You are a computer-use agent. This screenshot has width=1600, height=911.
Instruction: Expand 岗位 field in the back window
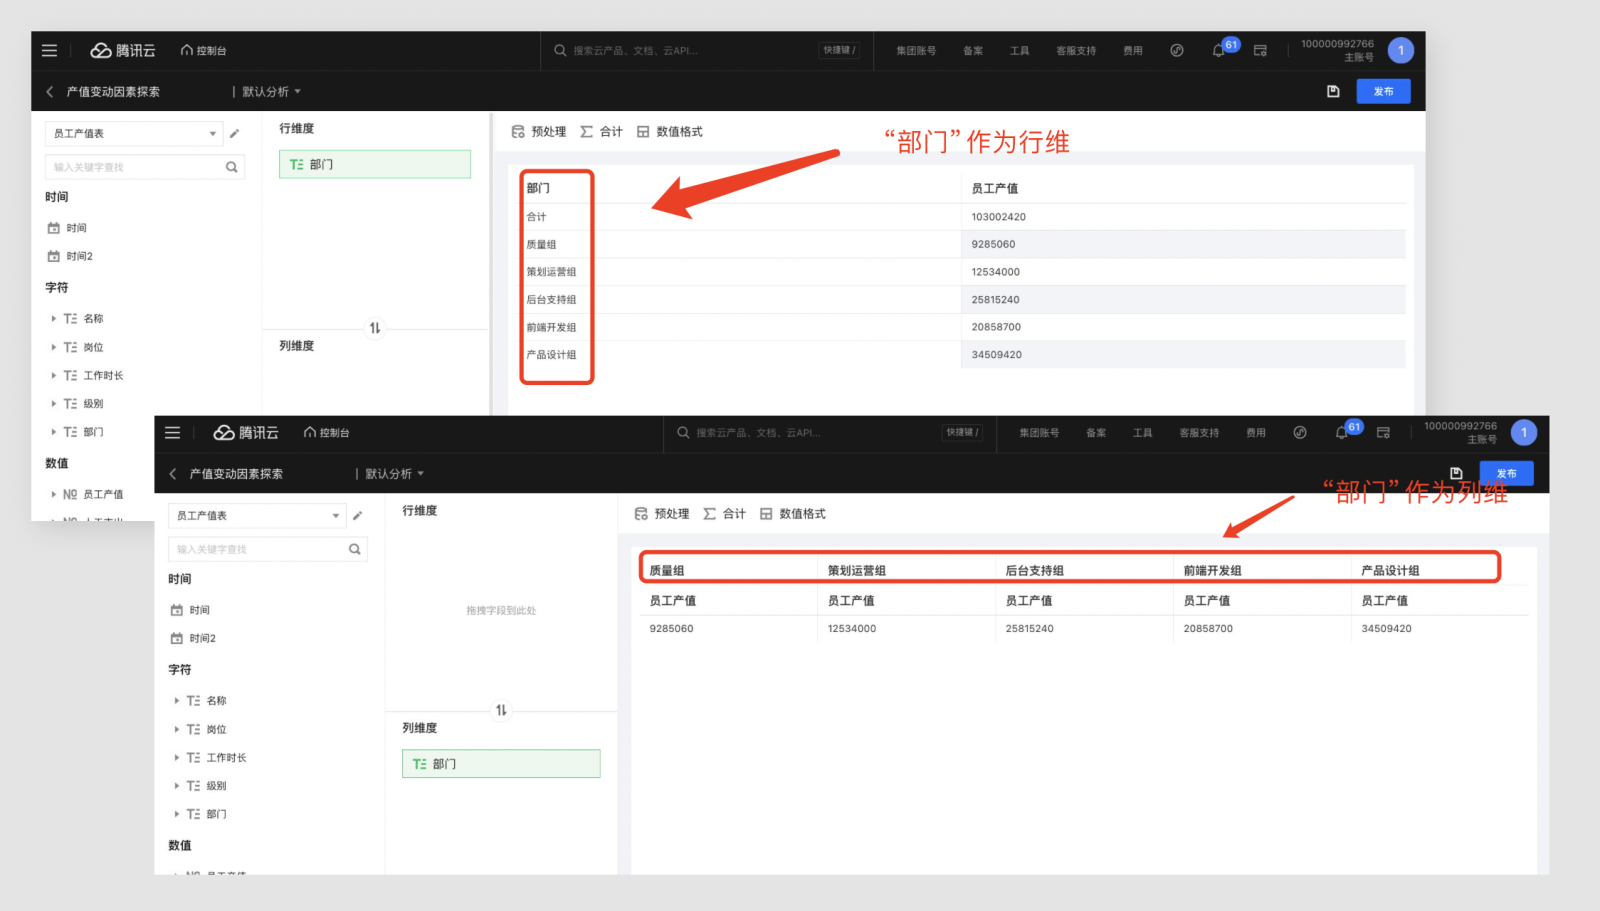tap(54, 347)
